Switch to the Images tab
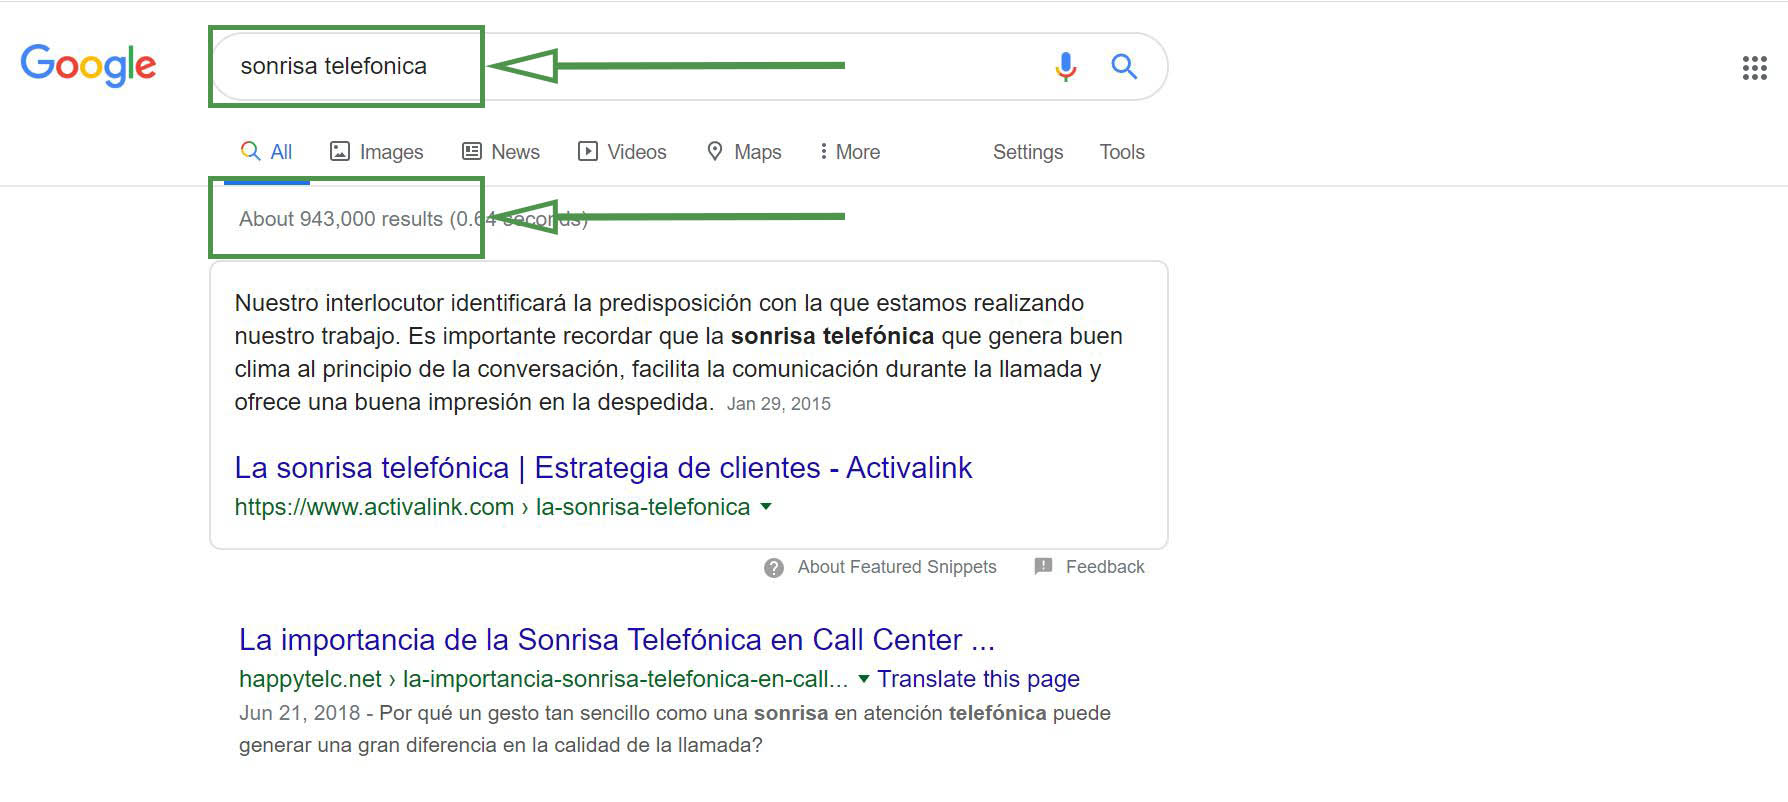Screen dimensions: 1788x802 pos(376,152)
